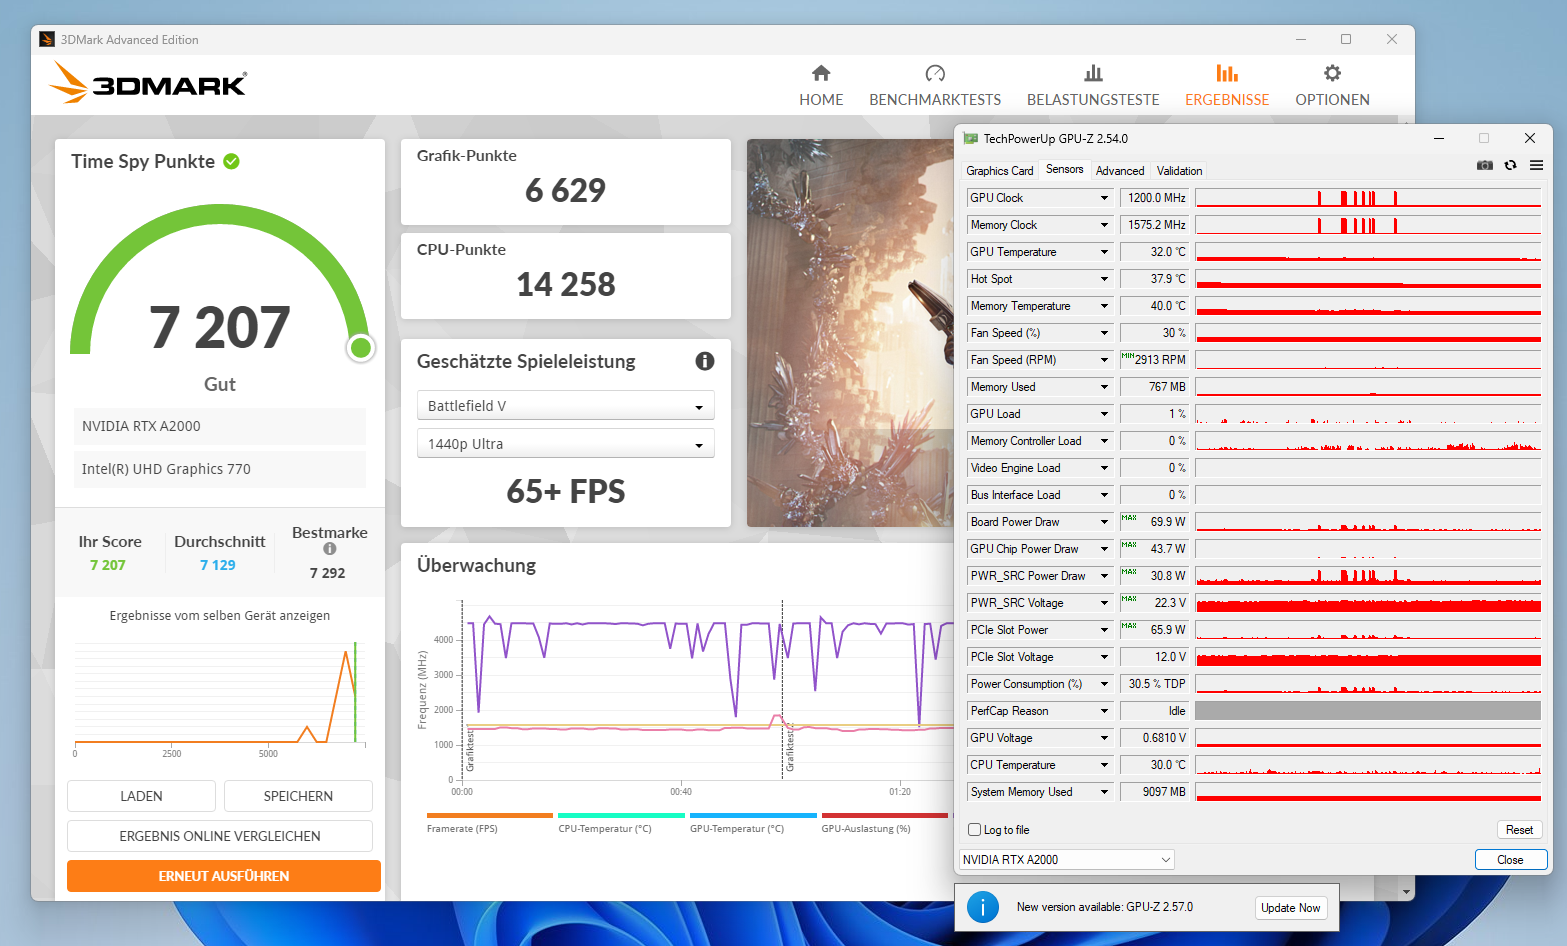1567x946 pixels.
Task: Click the green verified checkmark beside Time Spy Punkte
Action: click(231, 161)
